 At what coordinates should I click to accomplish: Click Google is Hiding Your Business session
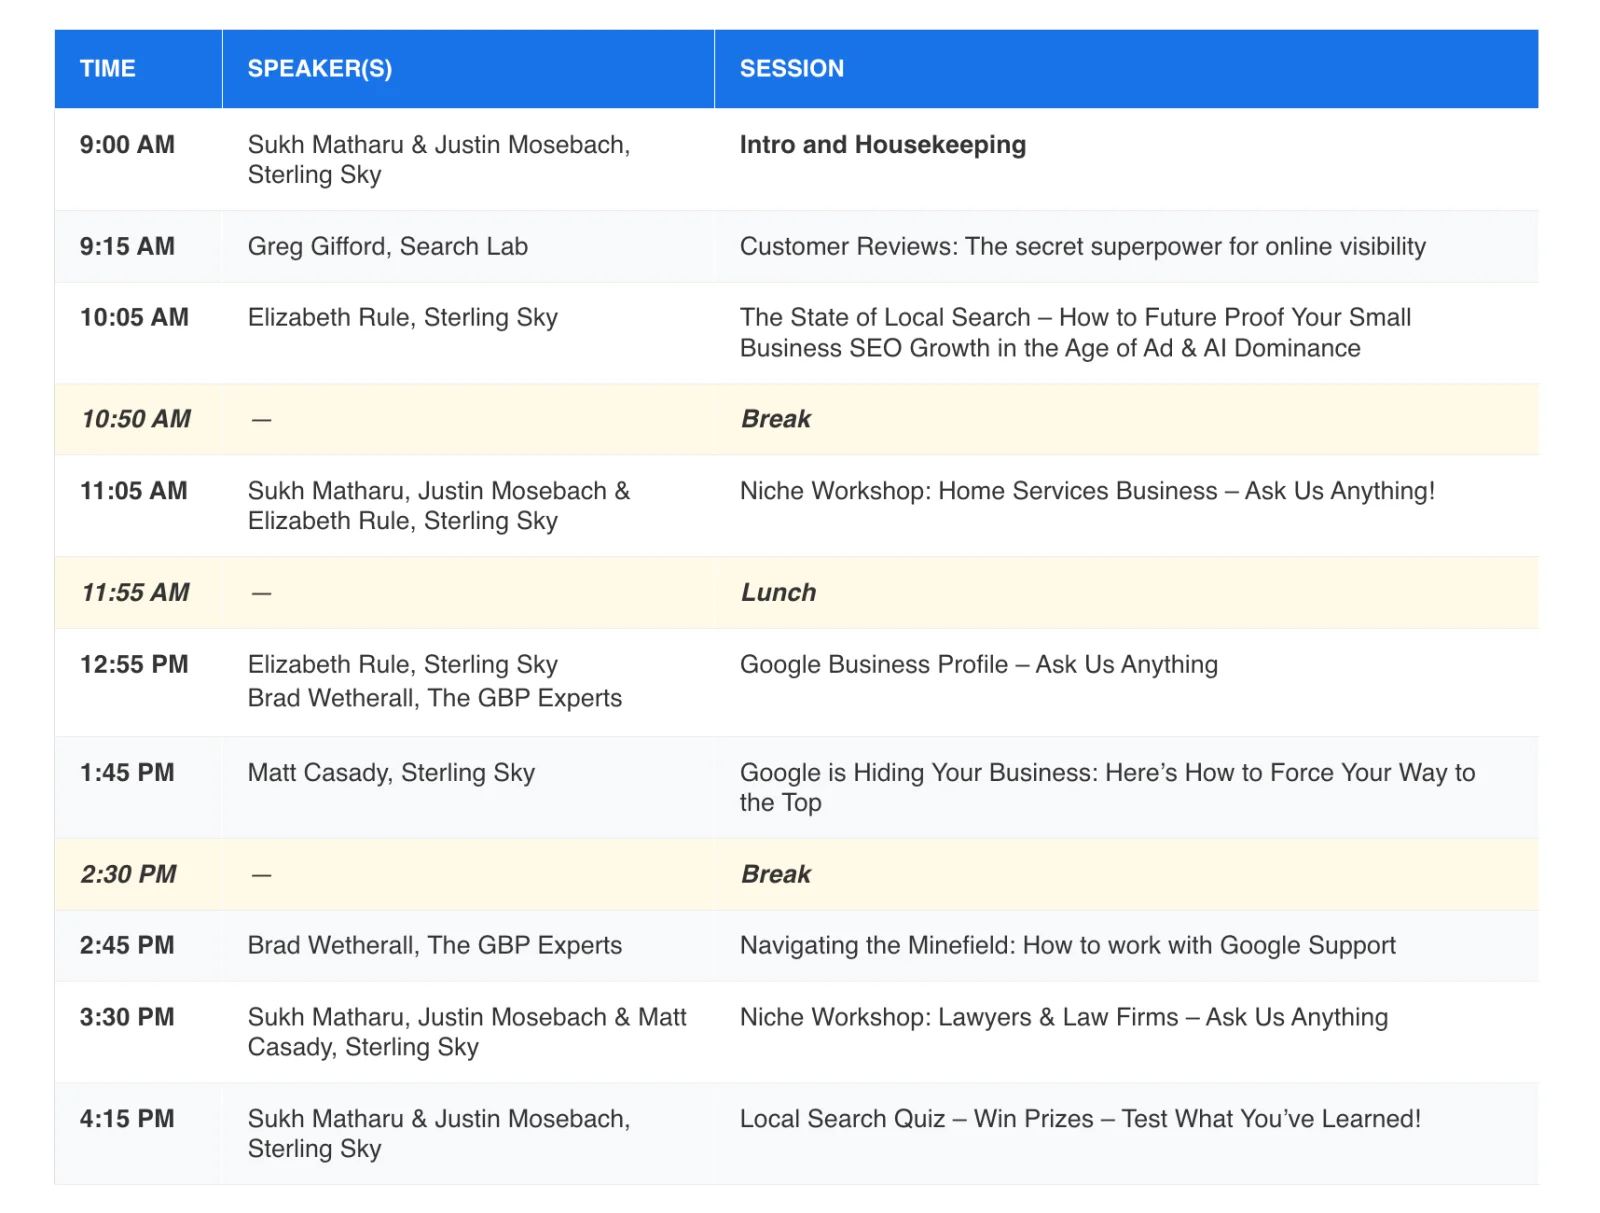coord(1108,788)
